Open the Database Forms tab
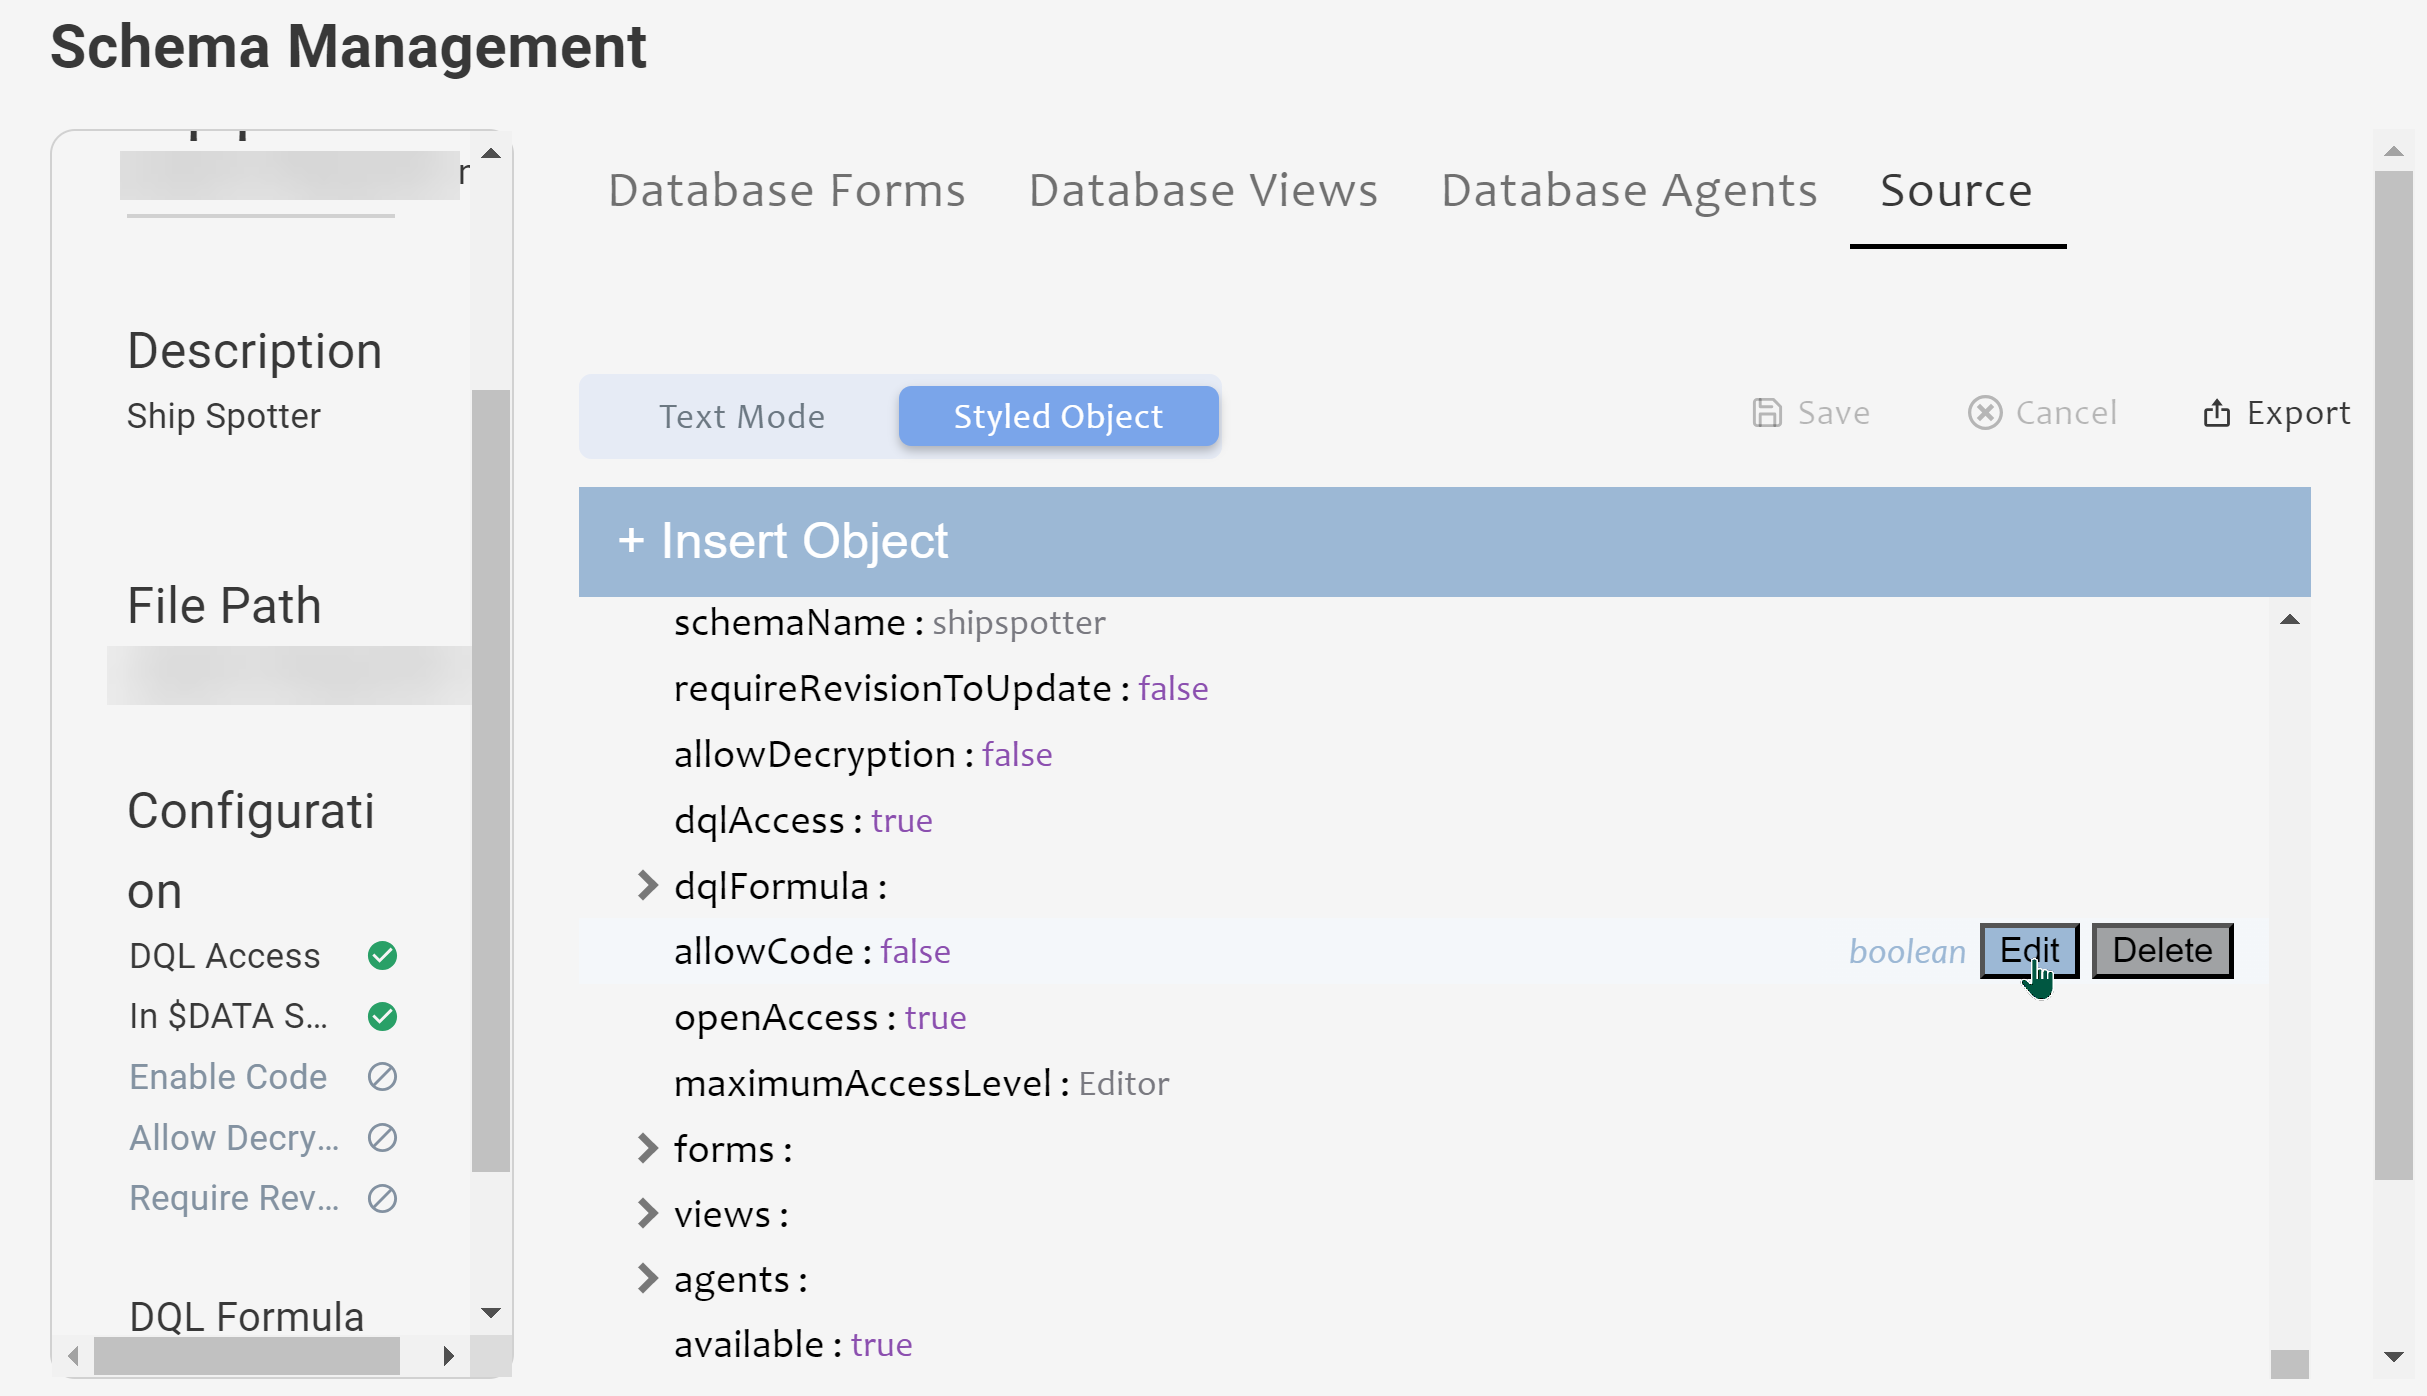 (787, 190)
